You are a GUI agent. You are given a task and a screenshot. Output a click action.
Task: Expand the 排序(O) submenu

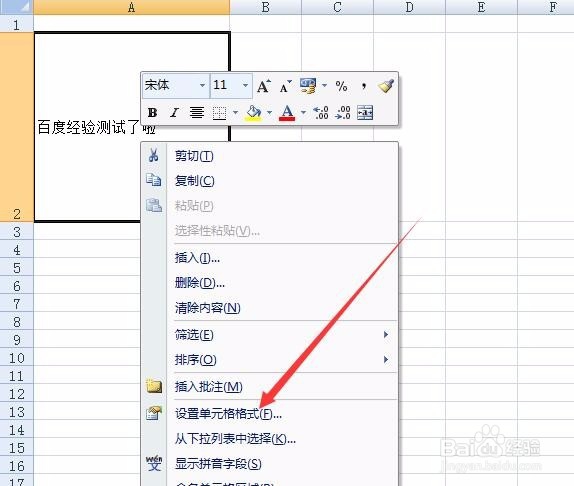(x=270, y=360)
